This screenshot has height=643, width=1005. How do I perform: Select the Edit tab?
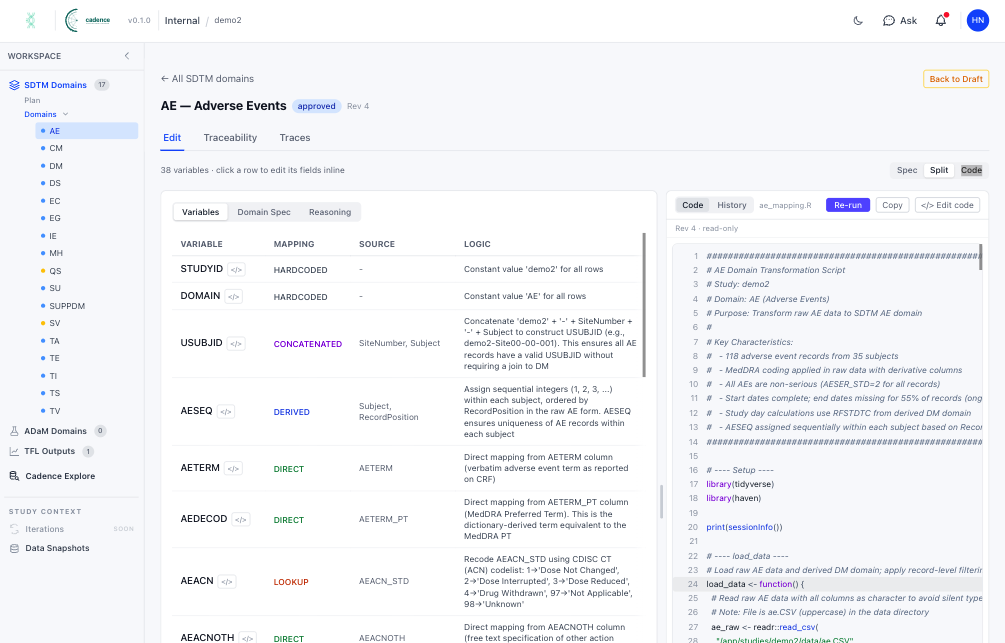coord(172,138)
